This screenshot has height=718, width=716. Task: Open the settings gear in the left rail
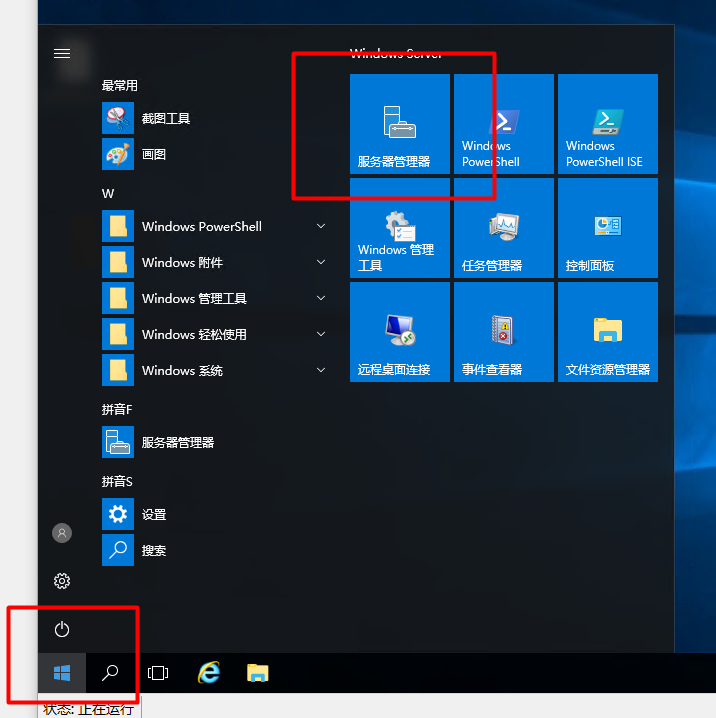62,581
